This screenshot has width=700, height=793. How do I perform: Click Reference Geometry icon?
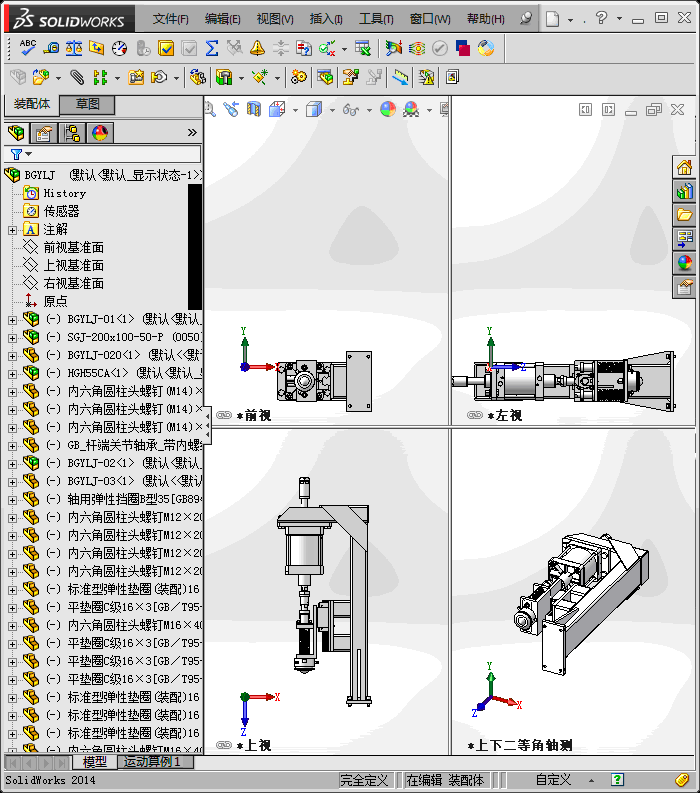click(x=260, y=77)
